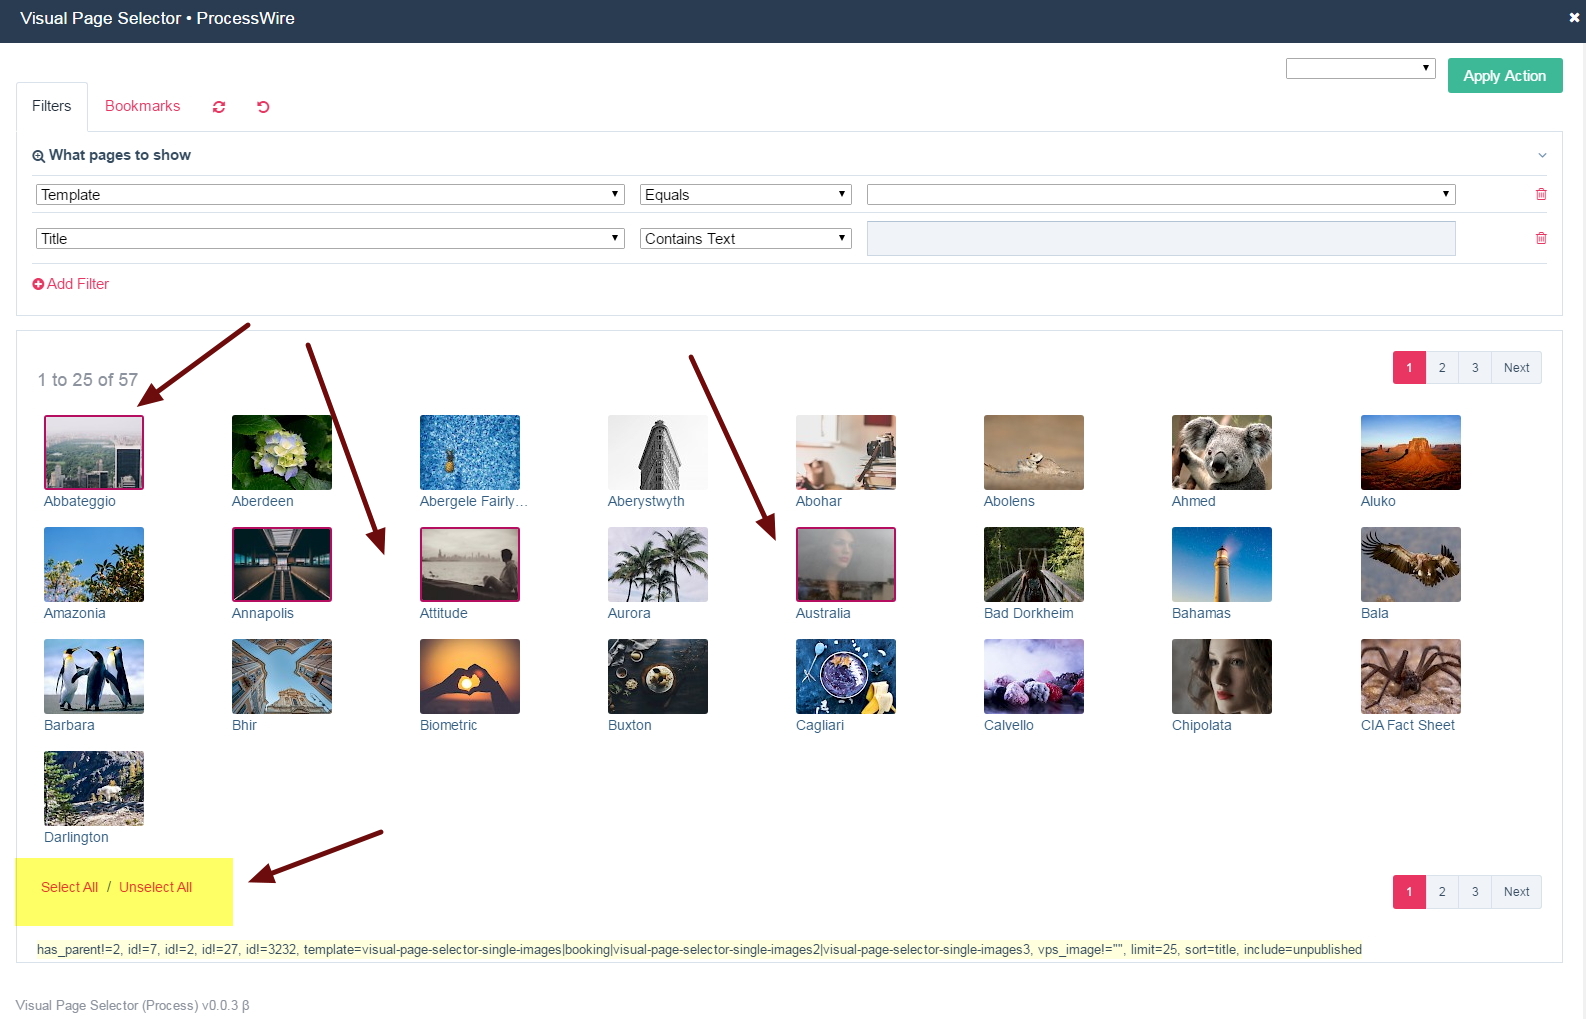Viewport: 1586px width, 1019px height.
Task: Collapse the What pages to show panel
Action: 1542,155
